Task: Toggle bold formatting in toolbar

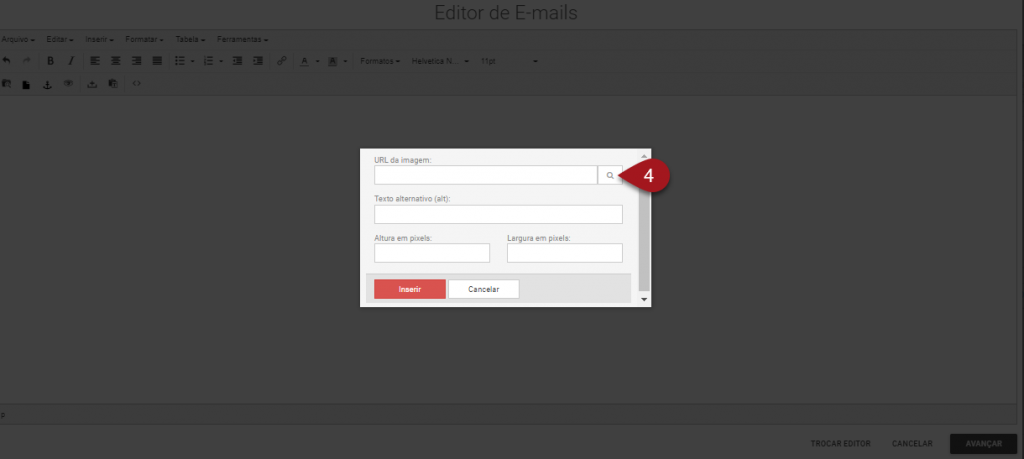Action: pyautogui.click(x=50, y=61)
